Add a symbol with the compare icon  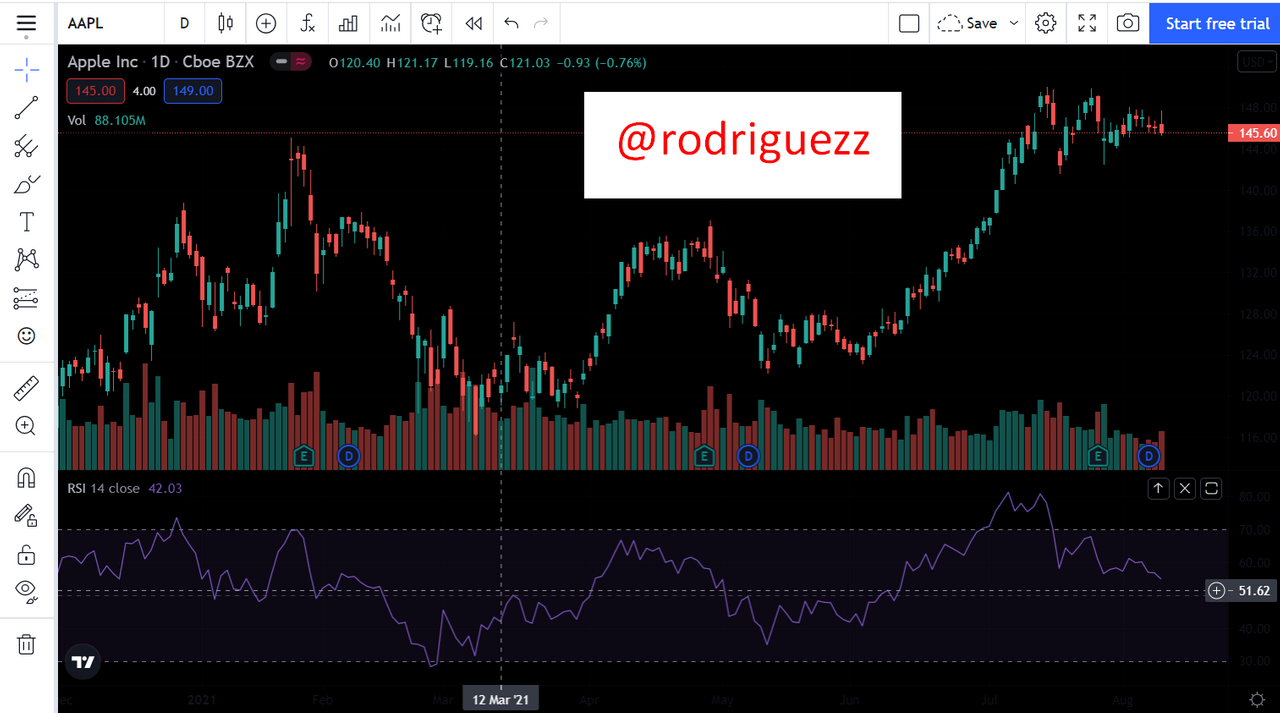(266, 23)
